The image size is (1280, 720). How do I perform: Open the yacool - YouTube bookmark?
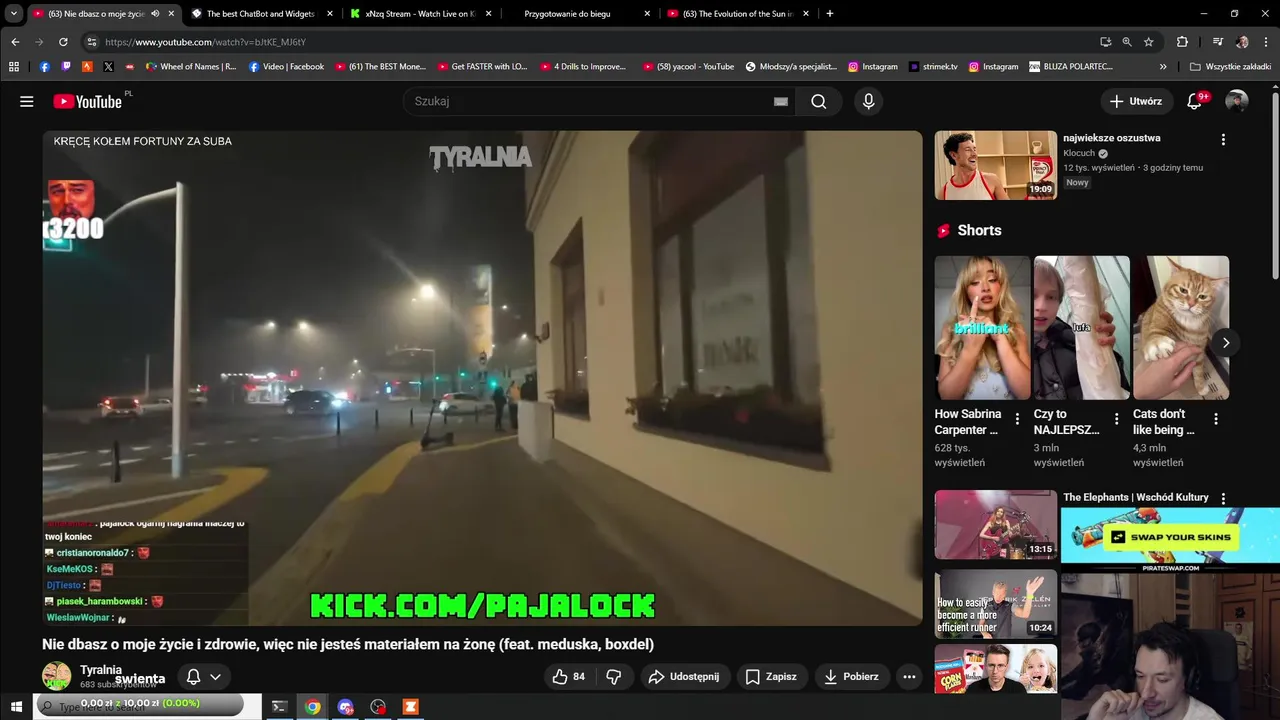[x=688, y=67]
